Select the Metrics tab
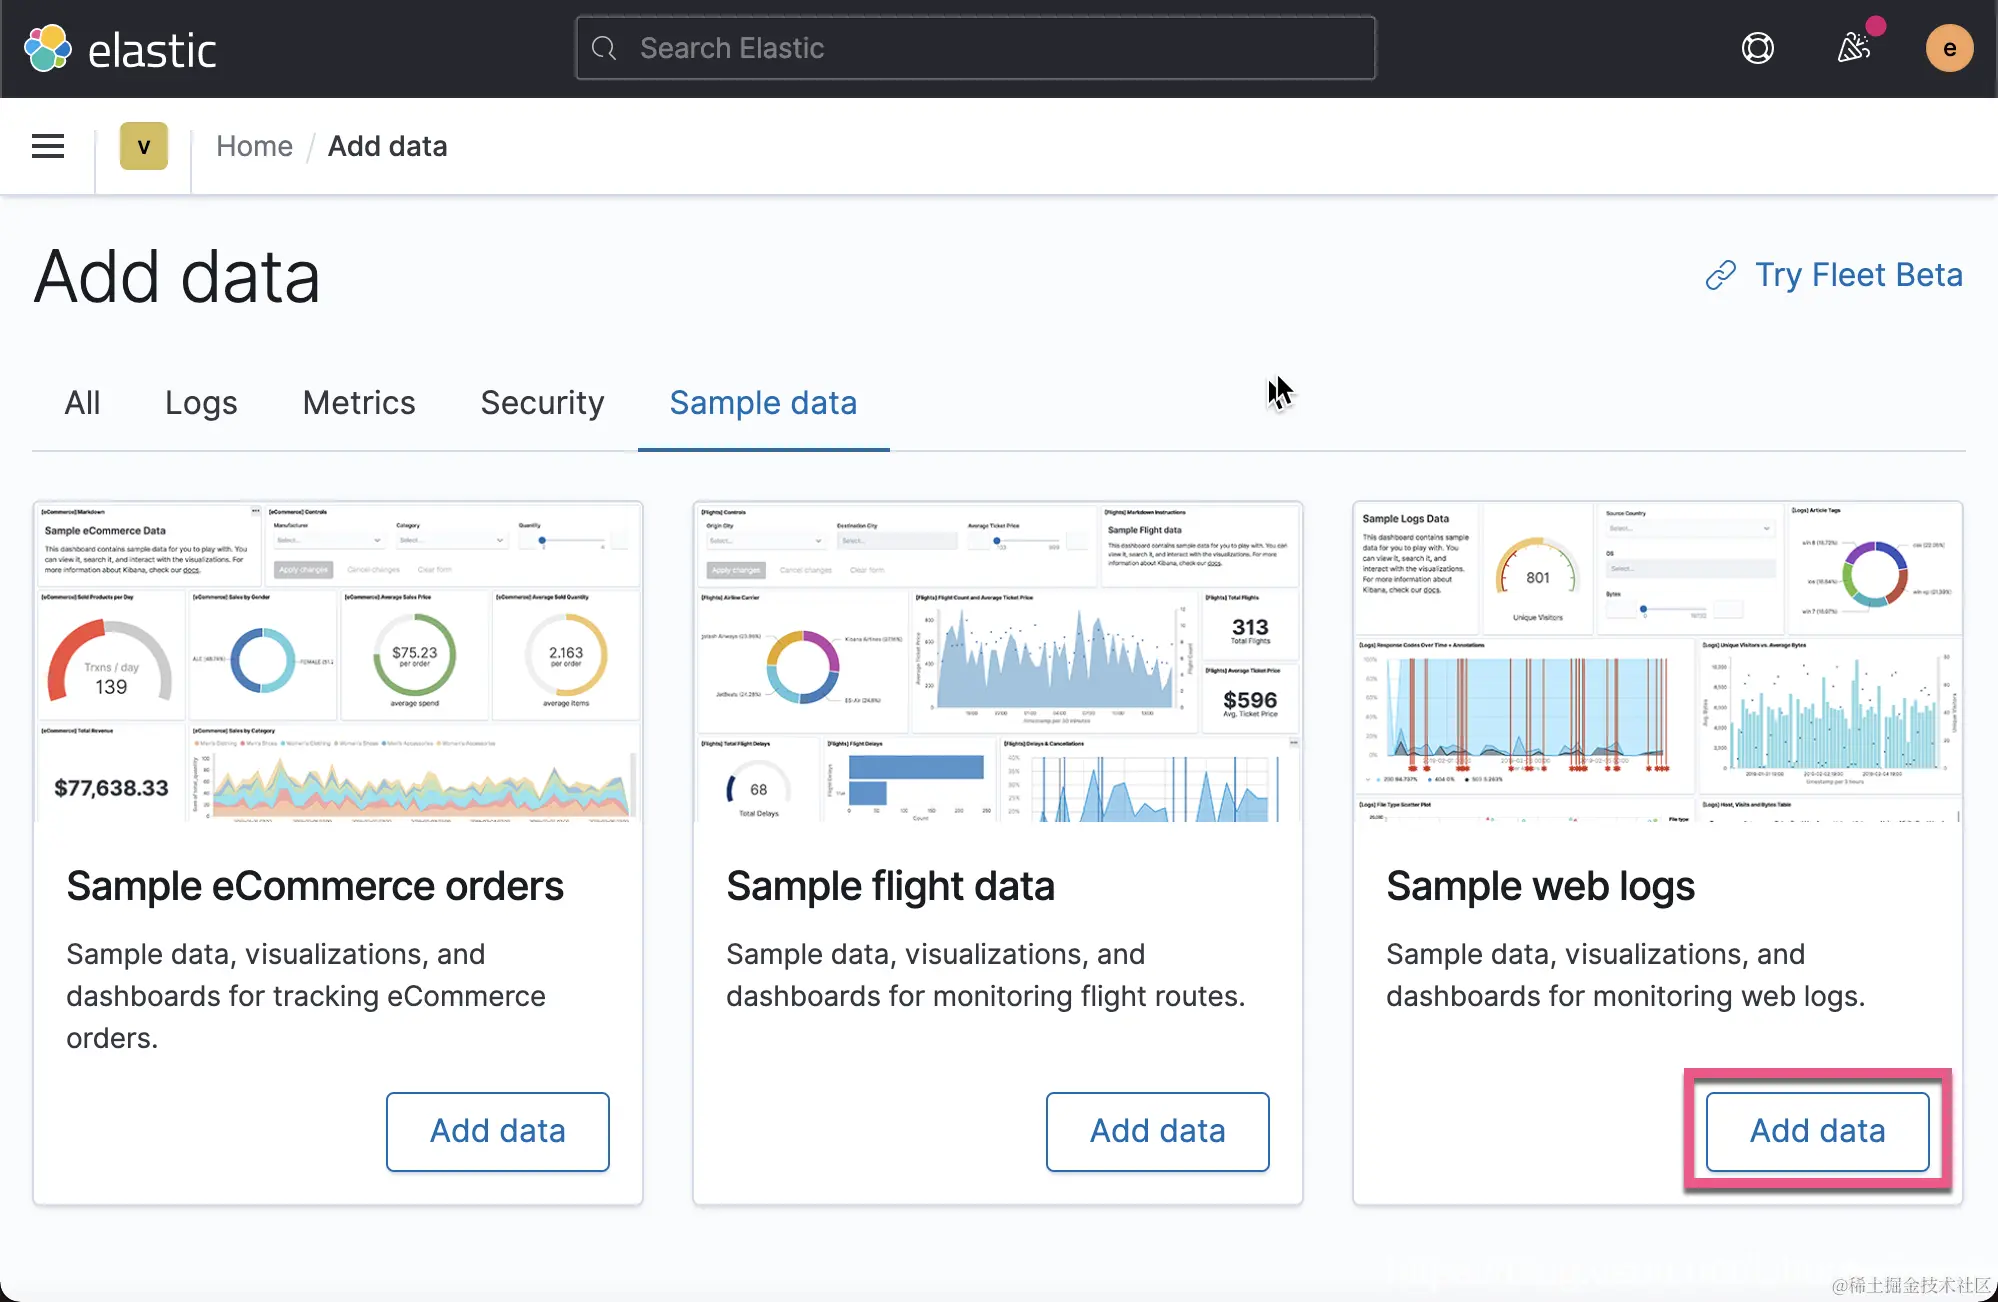Viewport: 1998px width, 1302px height. [359, 403]
